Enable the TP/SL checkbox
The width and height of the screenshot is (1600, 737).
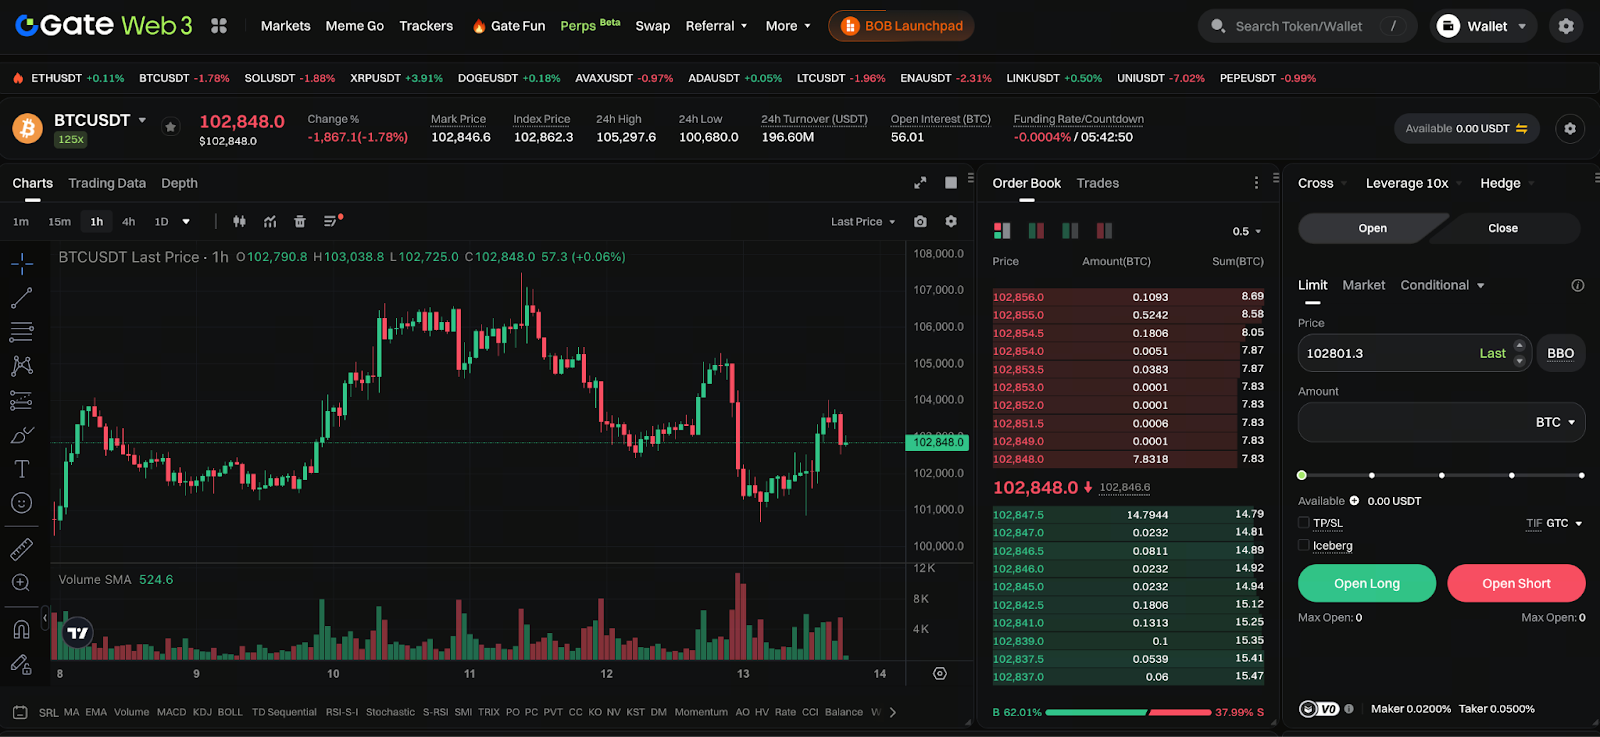[1304, 523]
